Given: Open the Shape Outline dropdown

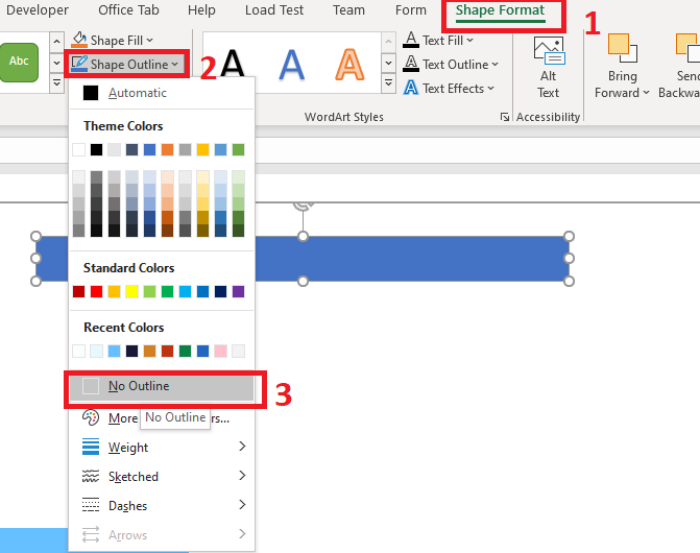Looking at the screenshot, I should tap(126, 64).
